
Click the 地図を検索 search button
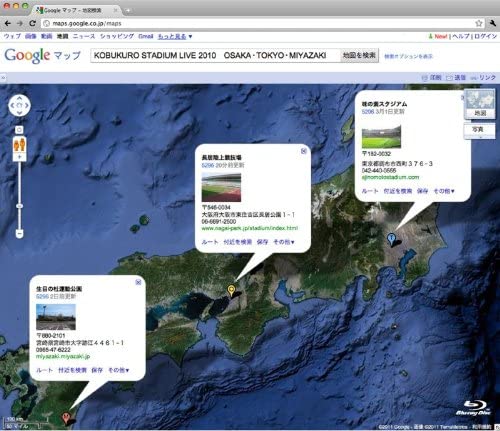click(x=359, y=55)
